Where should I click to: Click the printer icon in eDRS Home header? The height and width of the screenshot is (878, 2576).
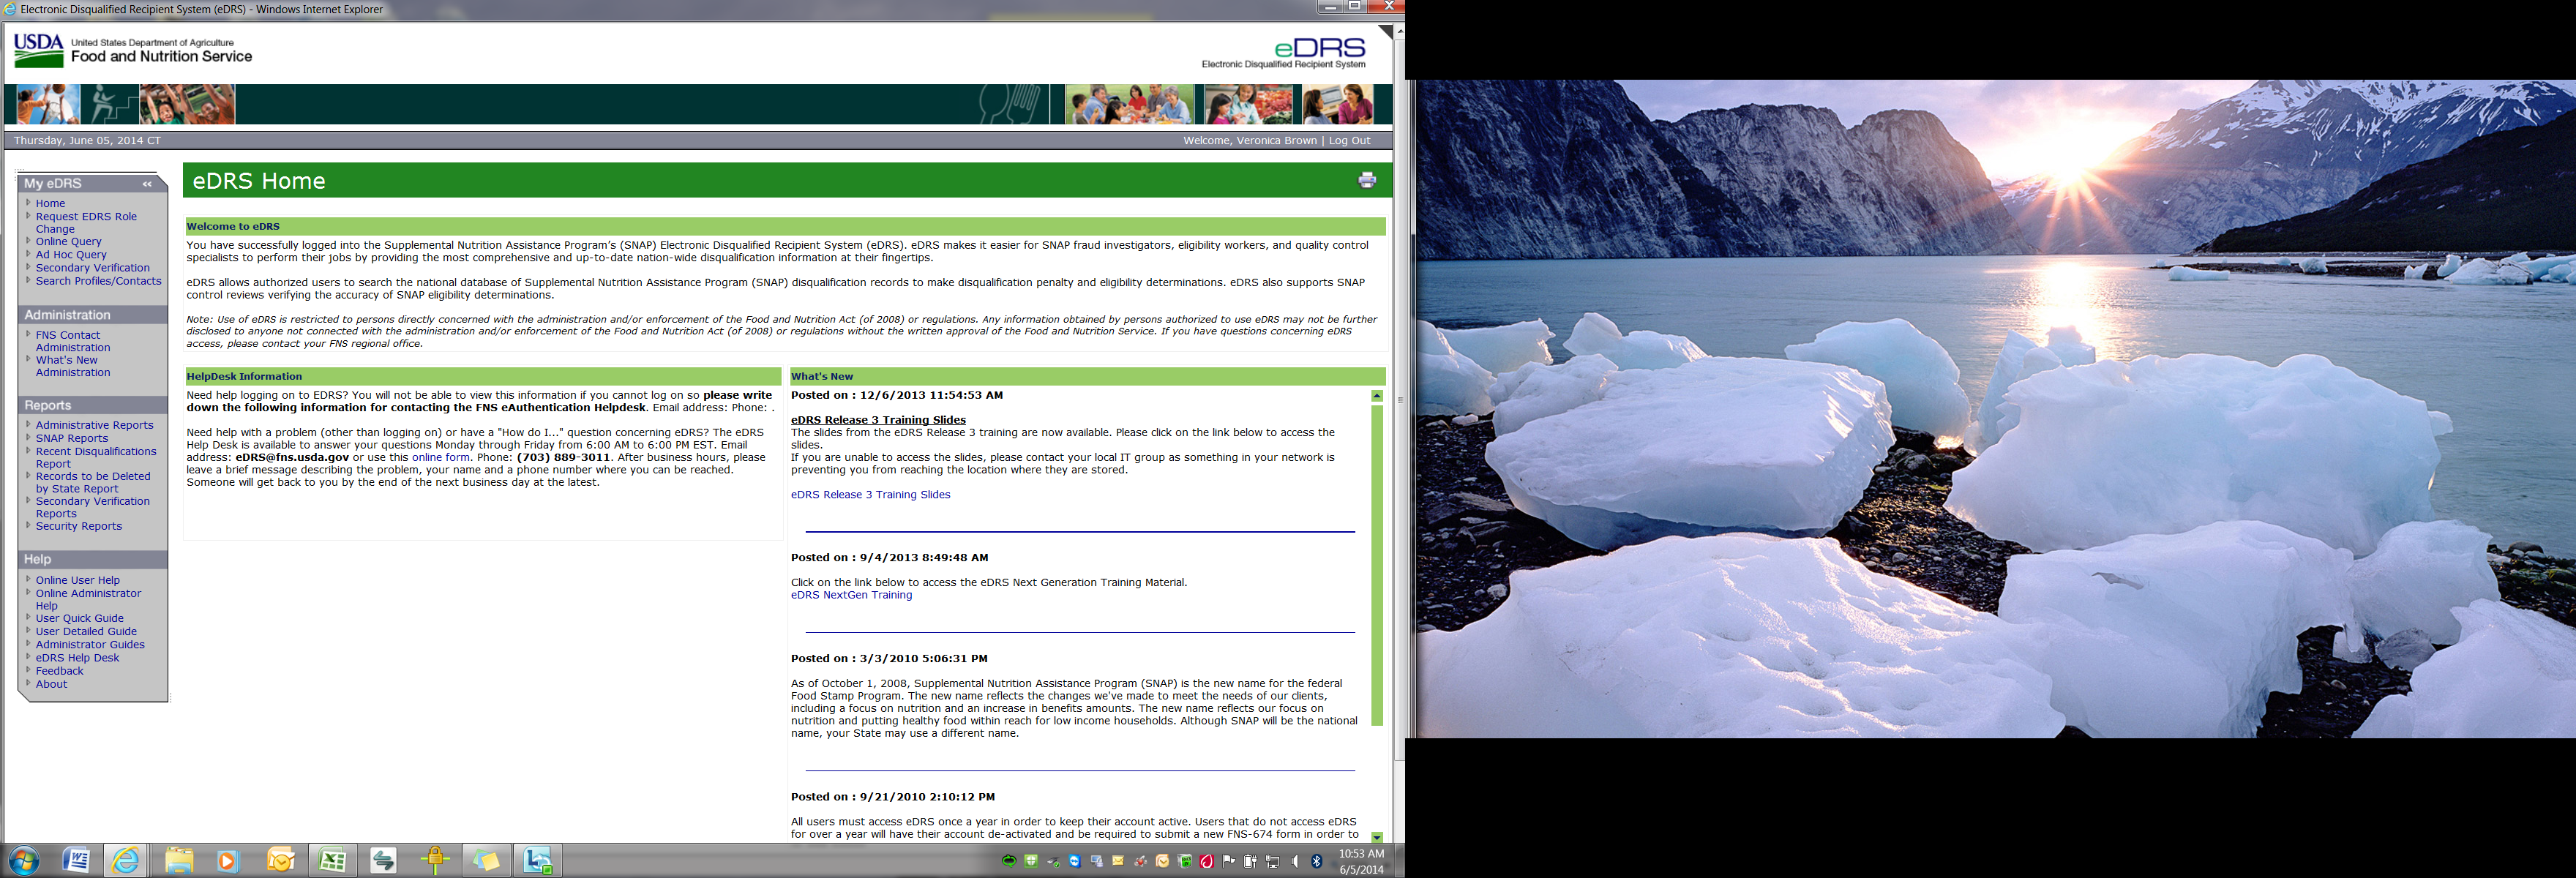point(1366,180)
